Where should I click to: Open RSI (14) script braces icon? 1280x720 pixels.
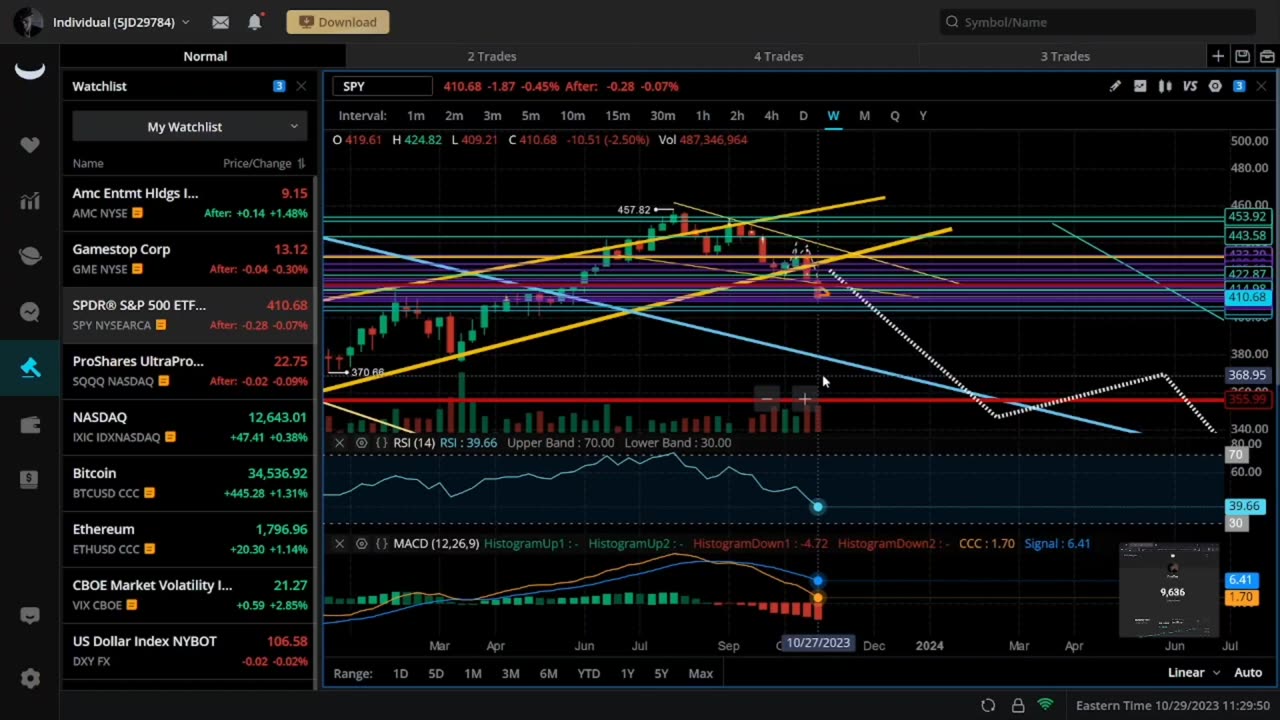point(381,442)
